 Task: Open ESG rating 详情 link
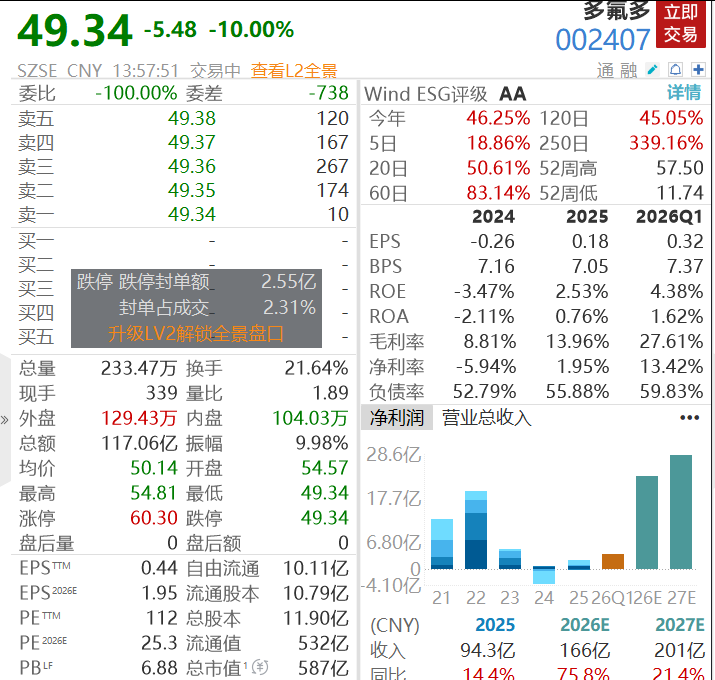pyautogui.click(x=684, y=93)
